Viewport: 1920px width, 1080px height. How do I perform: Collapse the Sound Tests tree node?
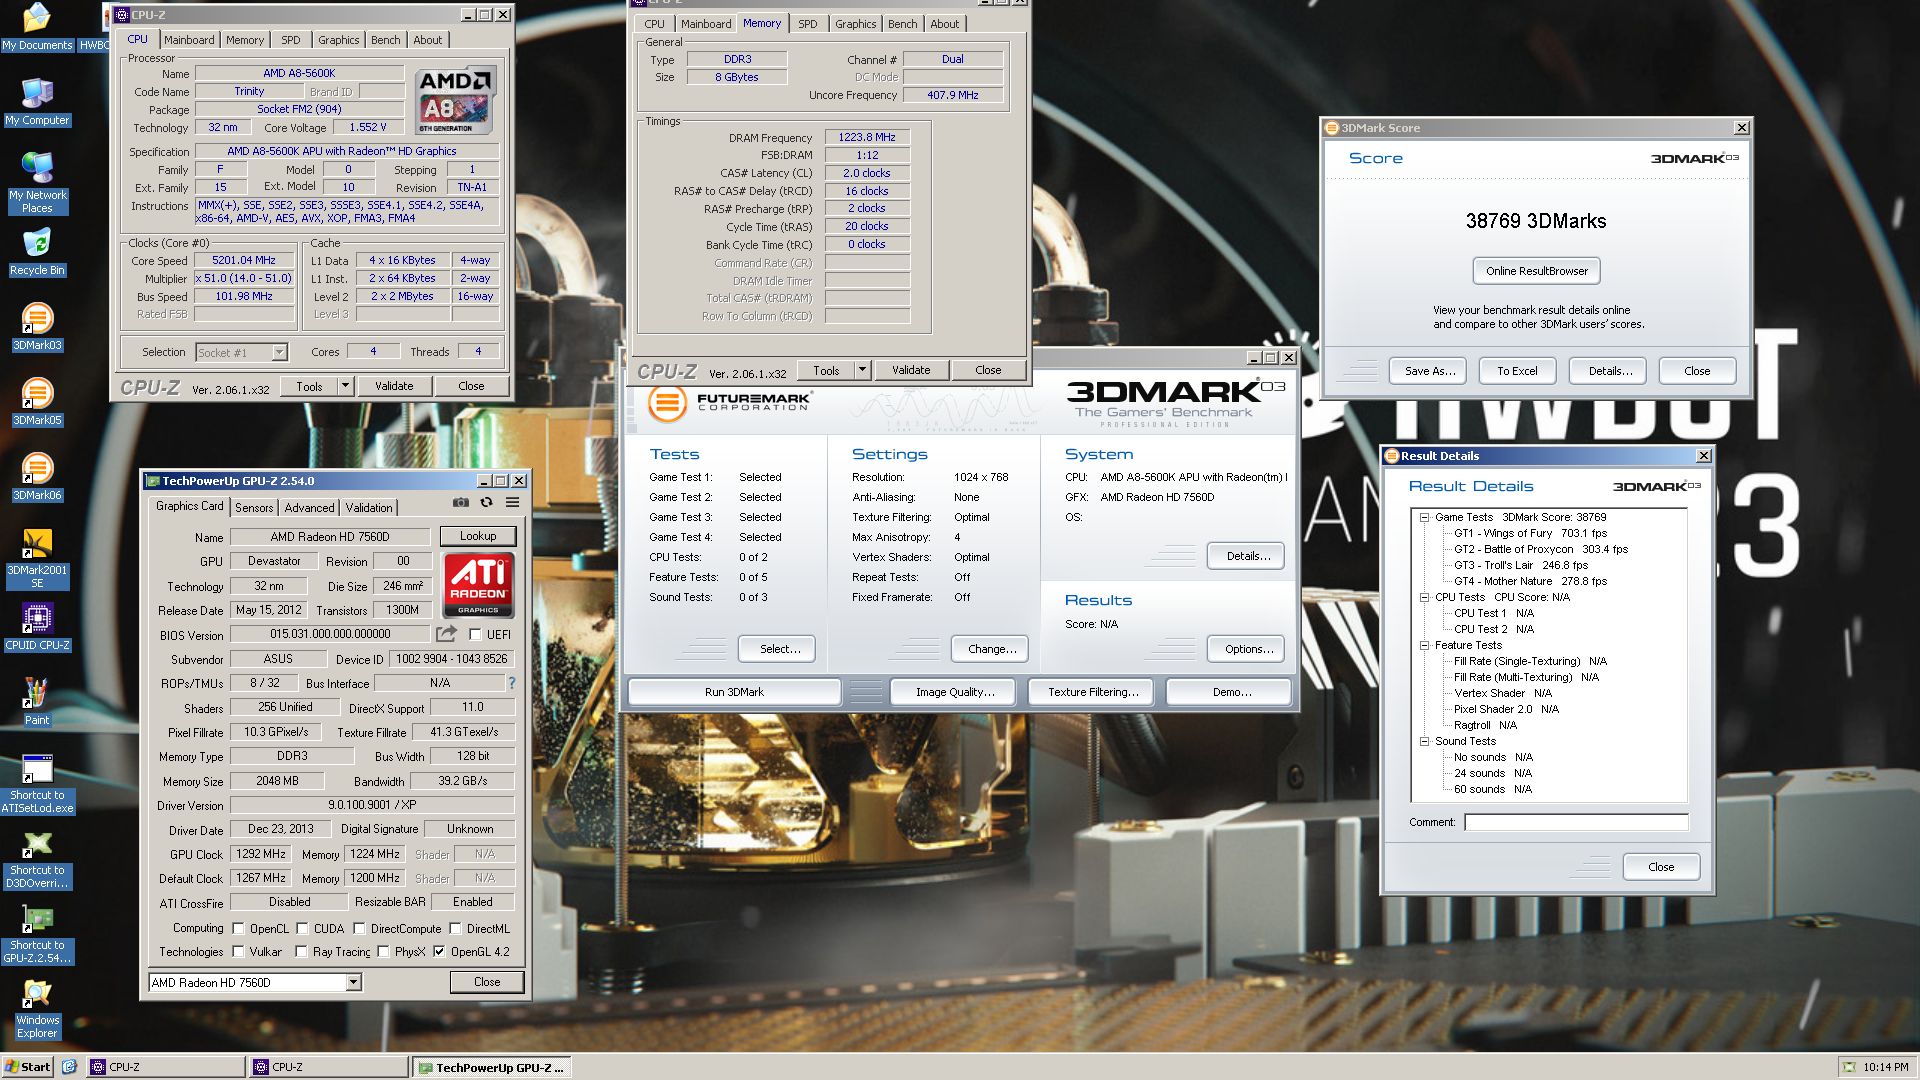(x=1424, y=741)
